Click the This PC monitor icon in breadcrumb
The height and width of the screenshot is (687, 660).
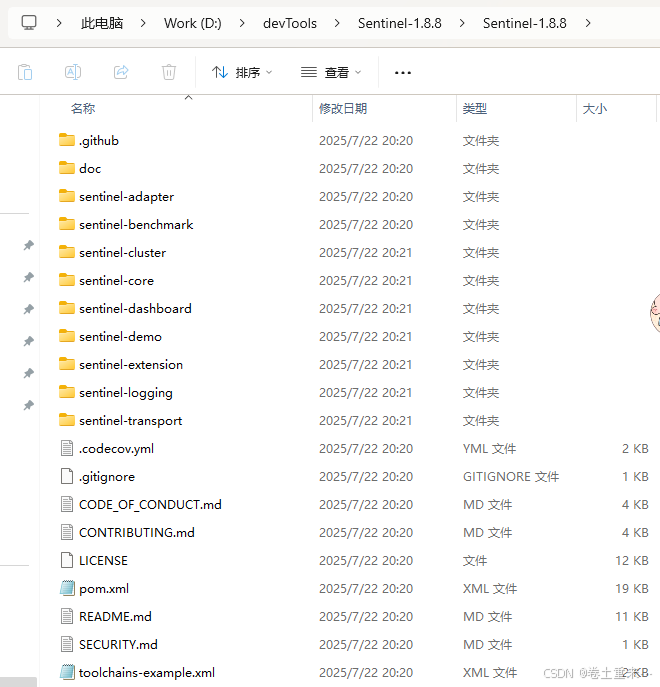point(29,23)
